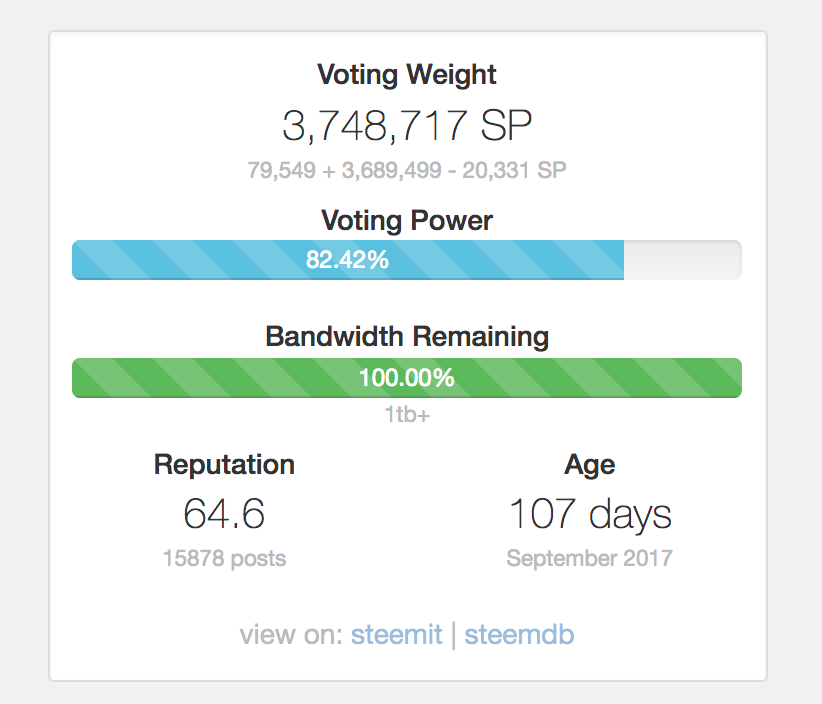The height and width of the screenshot is (704, 822).
Task: Click the 107 days age value
Action: pos(590,514)
